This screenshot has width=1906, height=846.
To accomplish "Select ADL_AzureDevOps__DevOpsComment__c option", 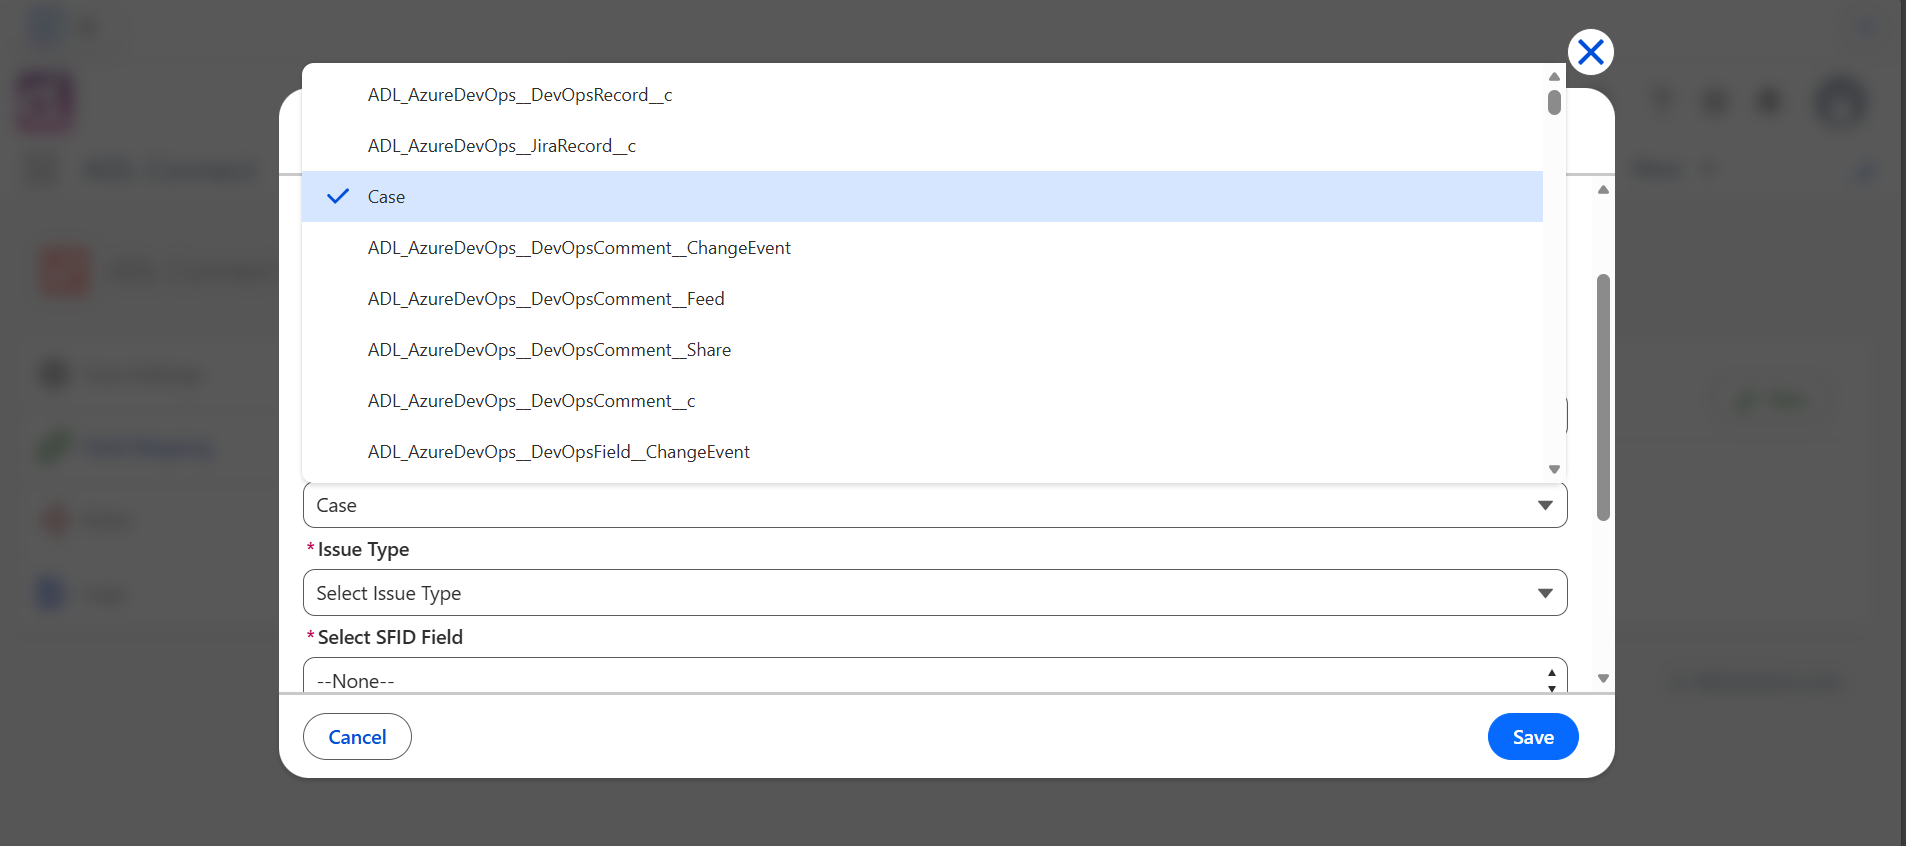I will [x=922, y=401].
